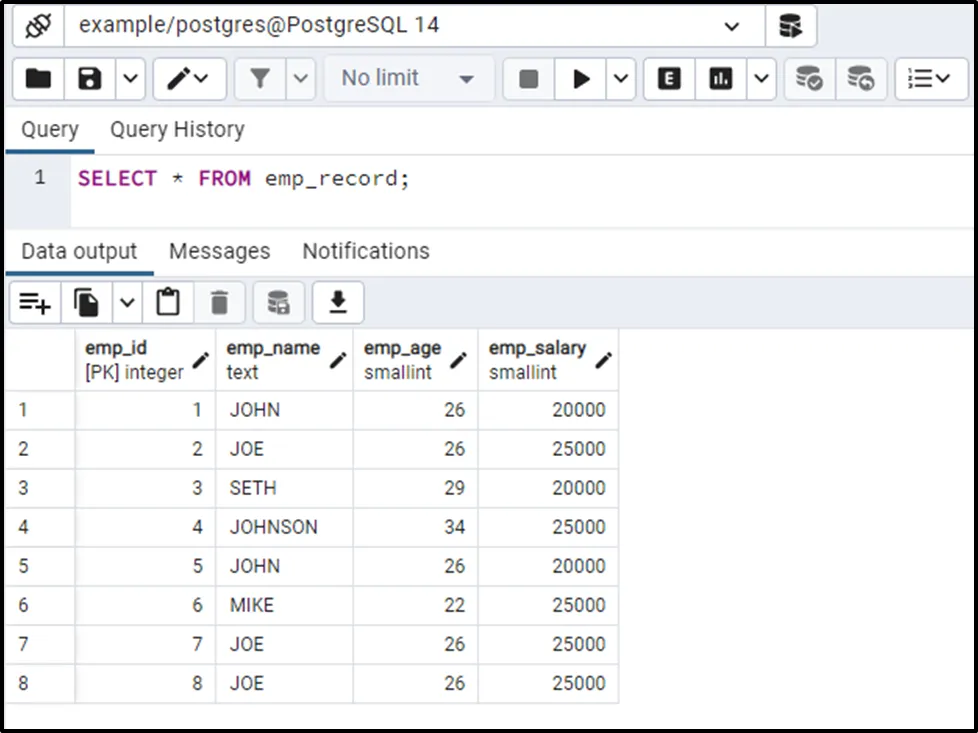Click the Add row icon
Image resolution: width=978 pixels, height=733 pixels.
tap(35, 303)
